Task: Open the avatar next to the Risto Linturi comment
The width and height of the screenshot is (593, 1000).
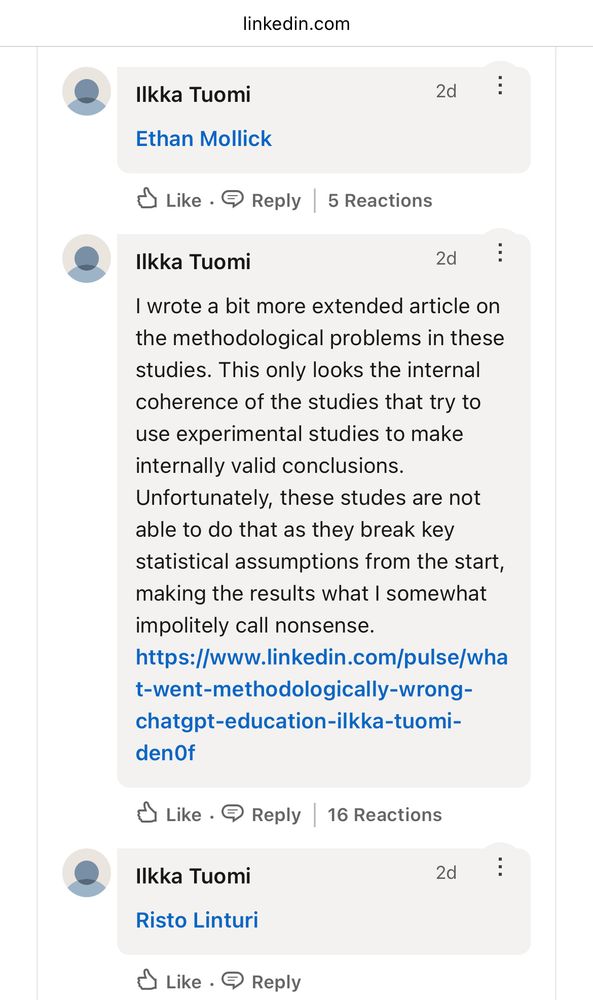Action: [87, 872]
